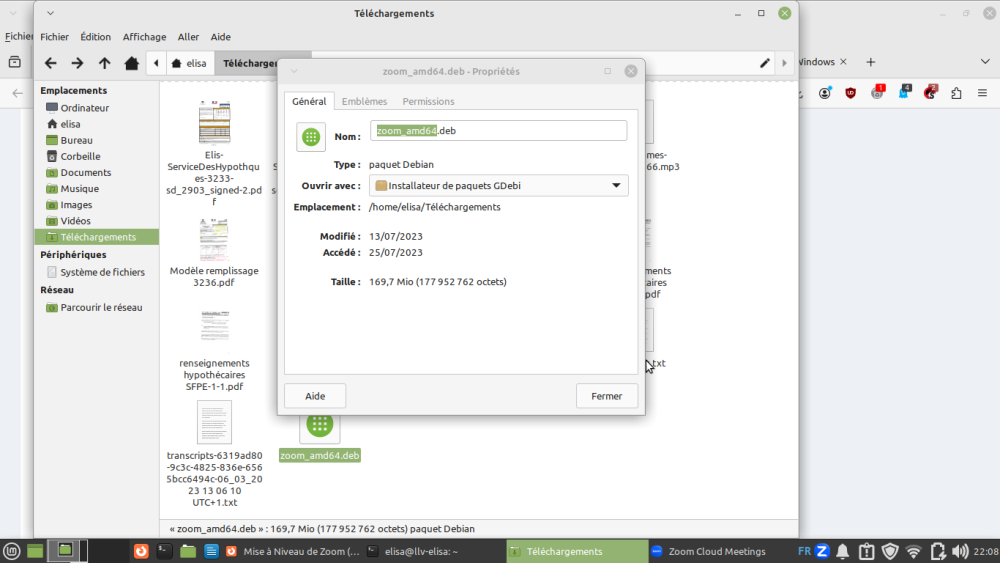Open browser hamburger menu behind file manager
Image resolution: width=1000 pixels, height=563 pixels.
[x=982, y=93]
